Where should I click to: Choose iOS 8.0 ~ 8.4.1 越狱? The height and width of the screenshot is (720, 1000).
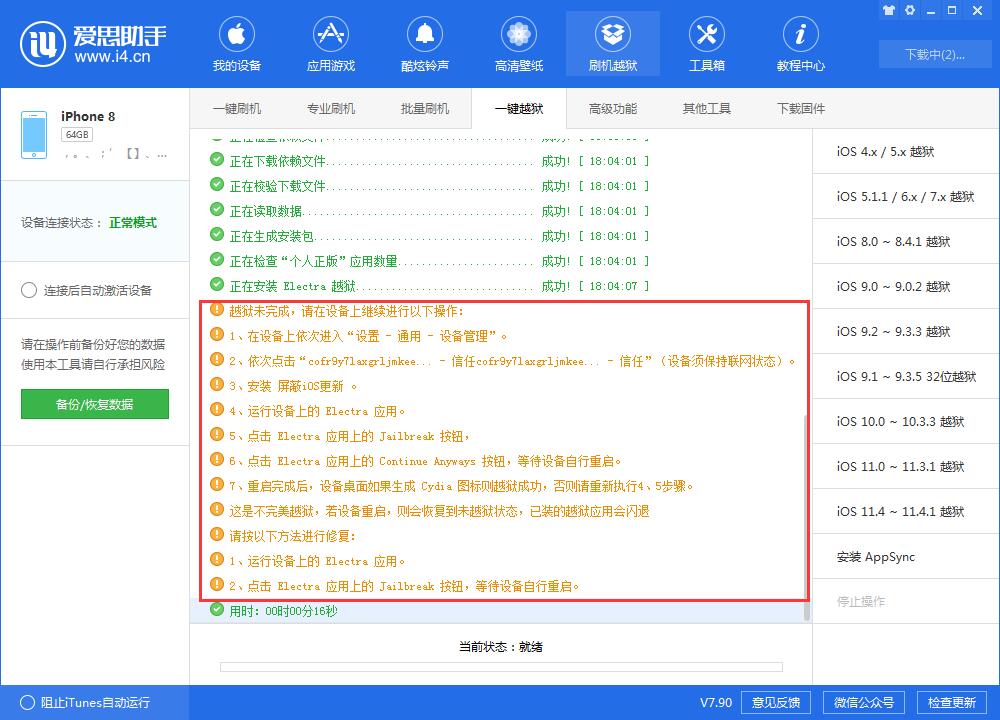pyautogui.click(x=906, y=241)
